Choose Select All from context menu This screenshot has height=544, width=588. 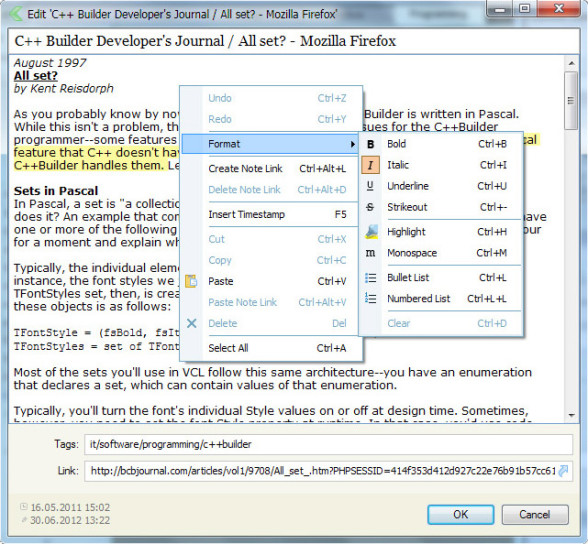[x=271, y=348]
